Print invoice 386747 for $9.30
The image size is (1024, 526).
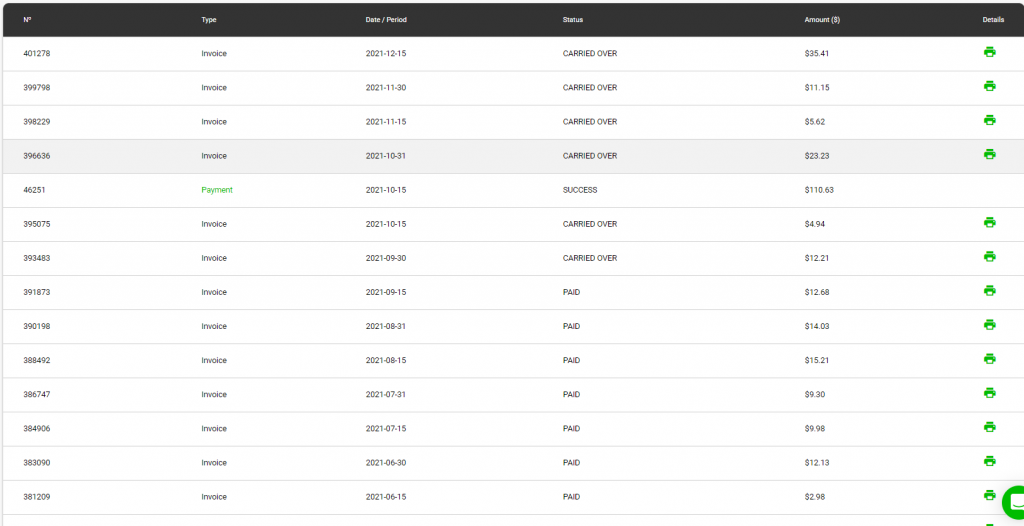[989, 393]
